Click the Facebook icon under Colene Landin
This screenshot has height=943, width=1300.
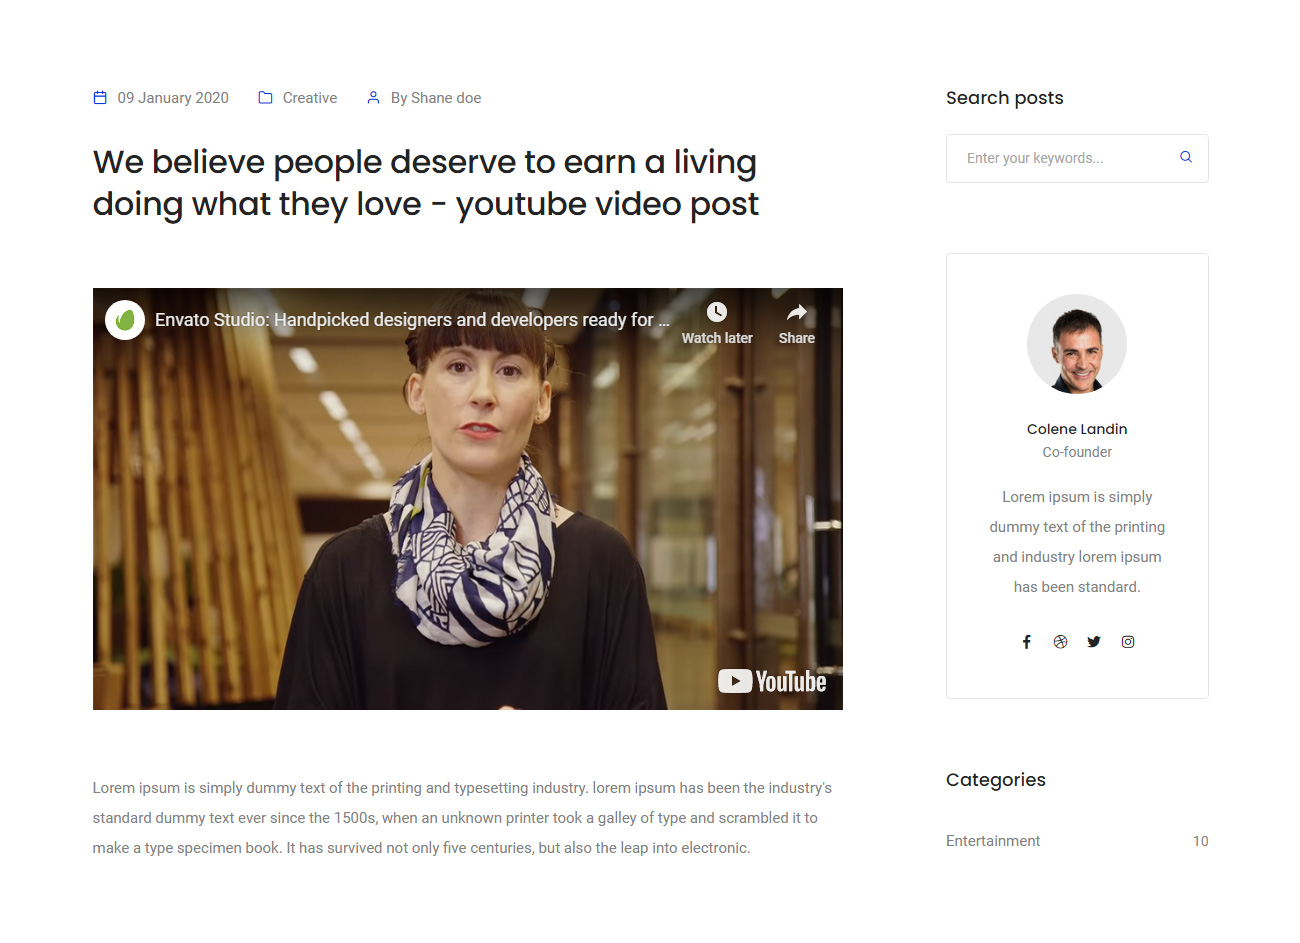click(1026, 642)
